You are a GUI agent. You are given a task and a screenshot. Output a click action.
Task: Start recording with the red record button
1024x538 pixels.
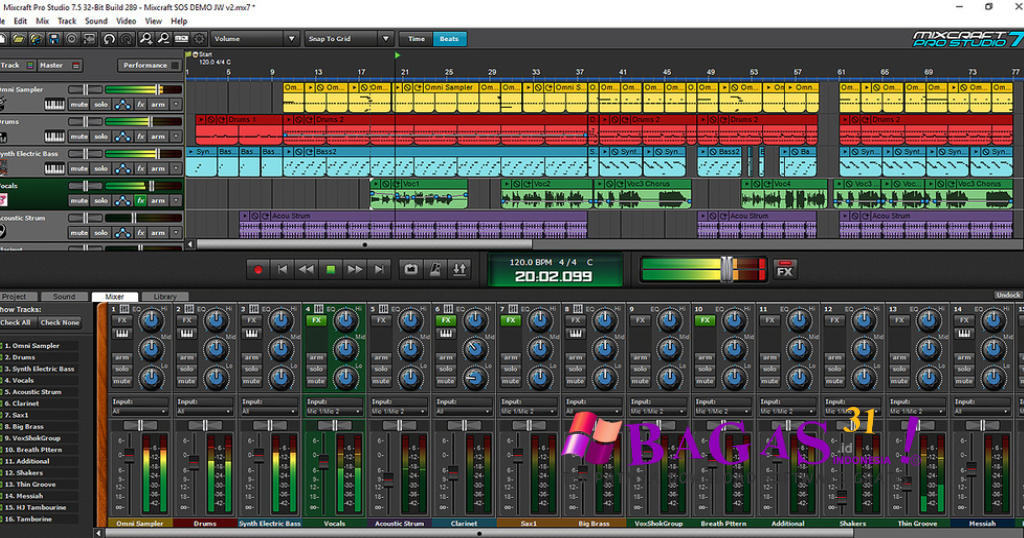258,269
